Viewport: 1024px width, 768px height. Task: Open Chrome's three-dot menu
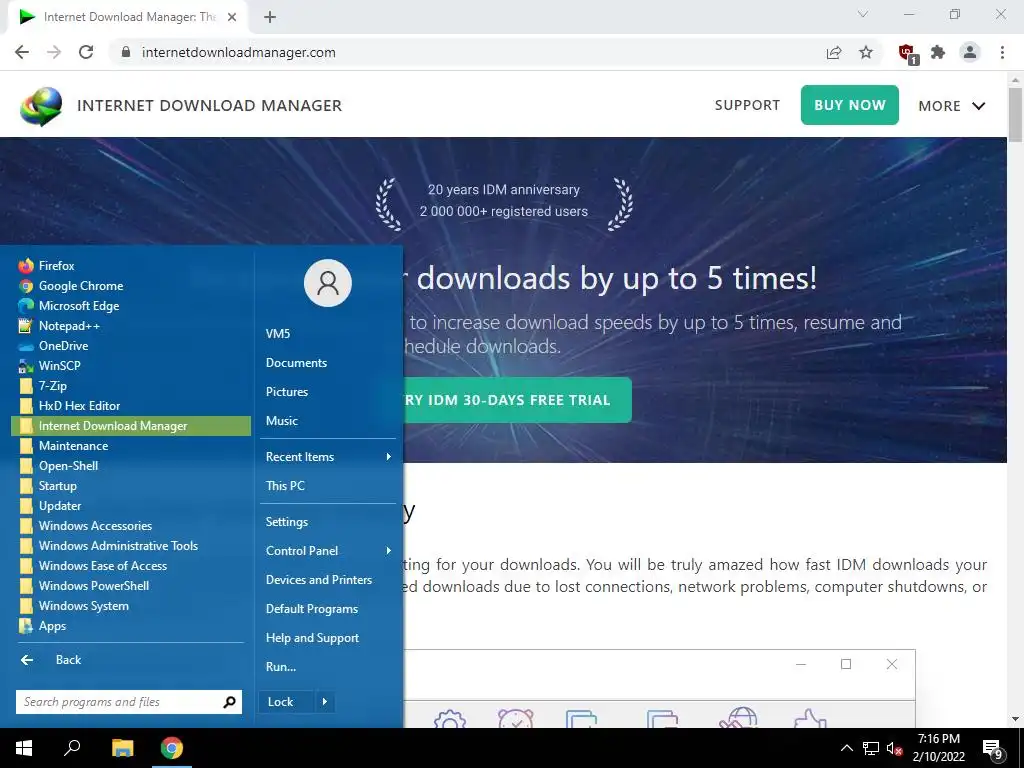click(x=1002, y=52)
